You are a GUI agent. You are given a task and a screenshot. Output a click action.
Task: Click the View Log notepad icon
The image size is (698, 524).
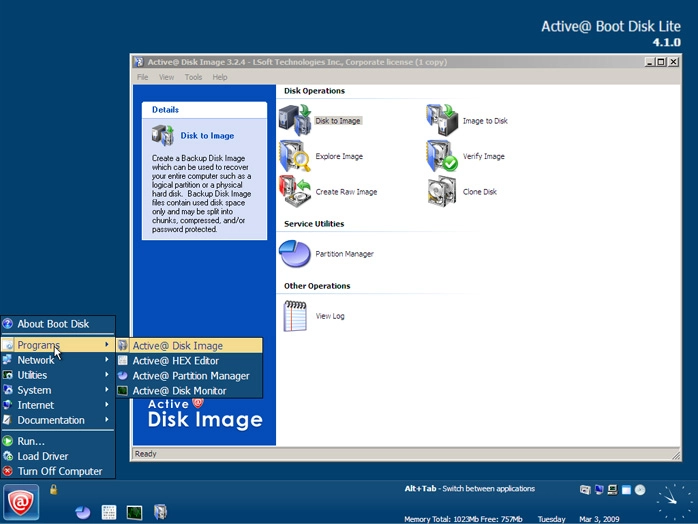pyautogui.click(x=295, y=316)
